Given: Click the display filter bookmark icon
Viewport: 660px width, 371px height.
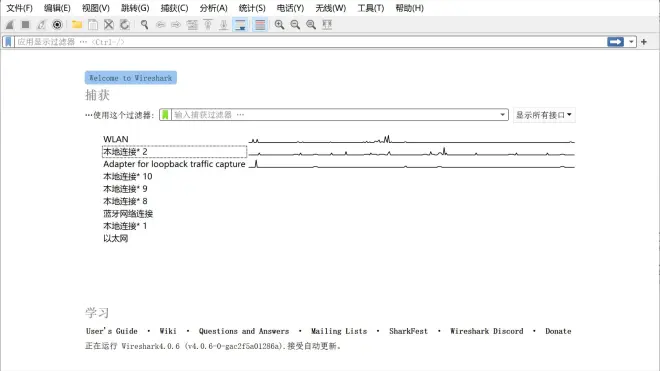Looking at the screenshot, I should pyautogui.click(x=8, y=42).
